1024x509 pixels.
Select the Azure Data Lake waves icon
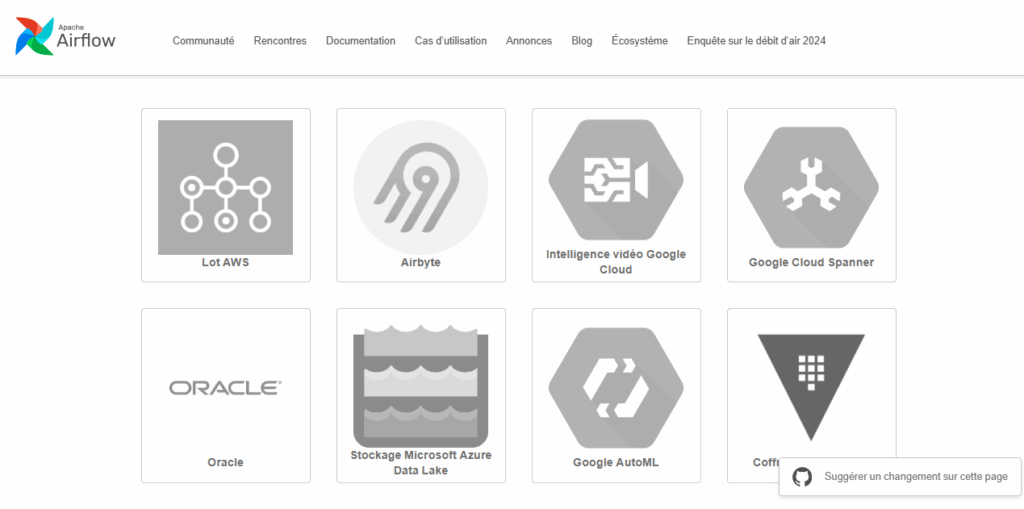pyautogui.click(x=421, y=384)
